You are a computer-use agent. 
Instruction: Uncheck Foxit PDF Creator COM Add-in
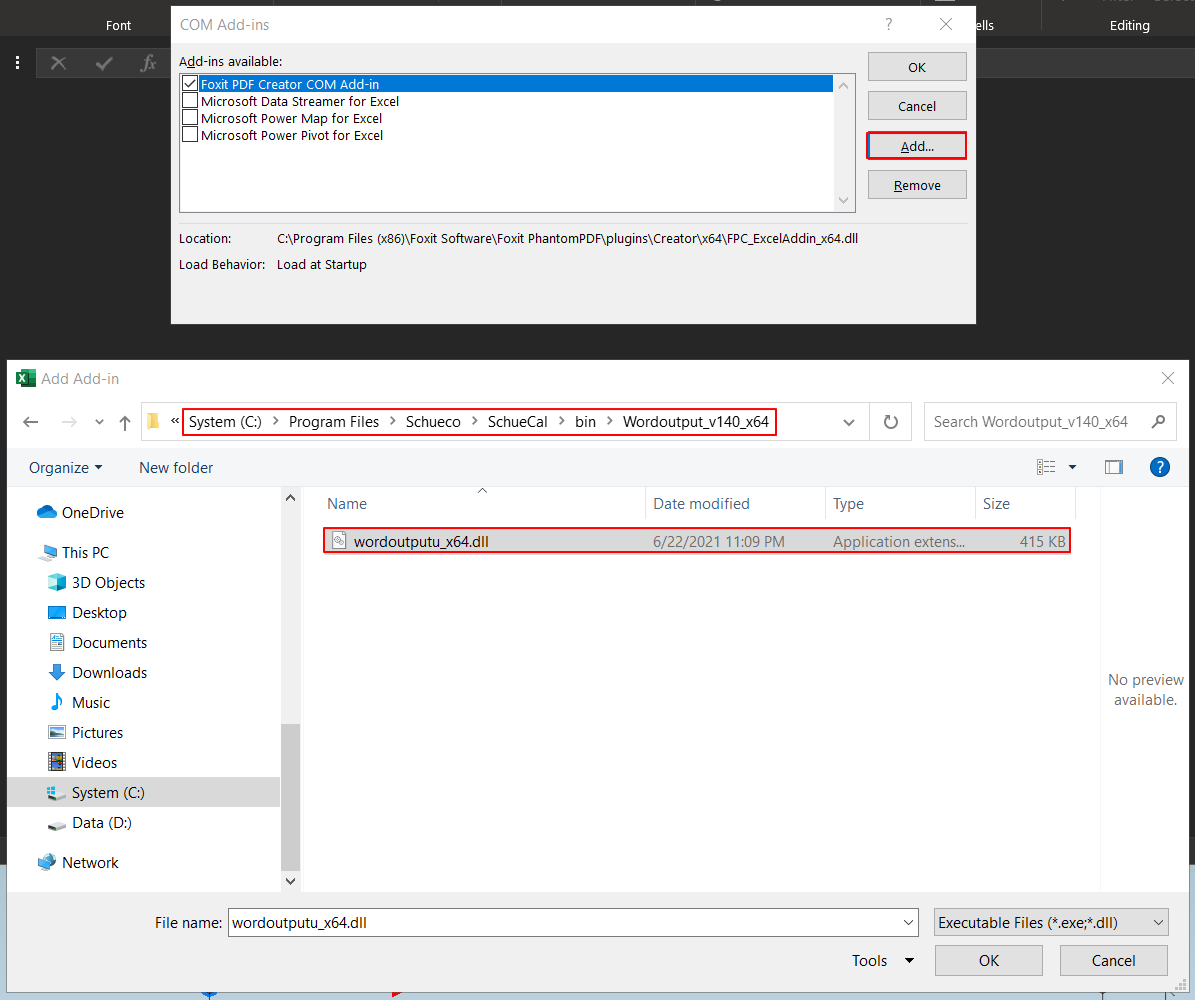tap(190, 84)
